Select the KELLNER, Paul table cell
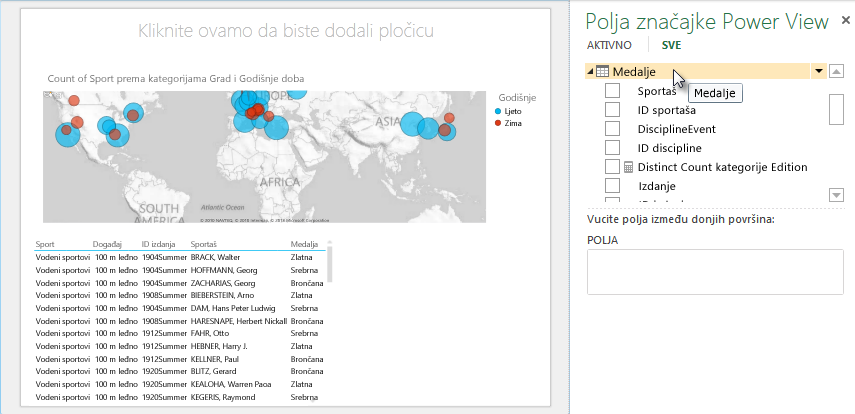This screenshot has height=414, width=855. 215,359
